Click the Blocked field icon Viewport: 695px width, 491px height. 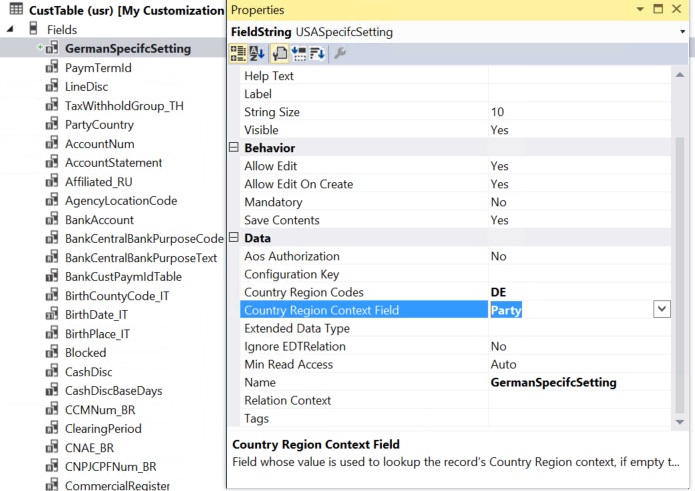[51, 353]
